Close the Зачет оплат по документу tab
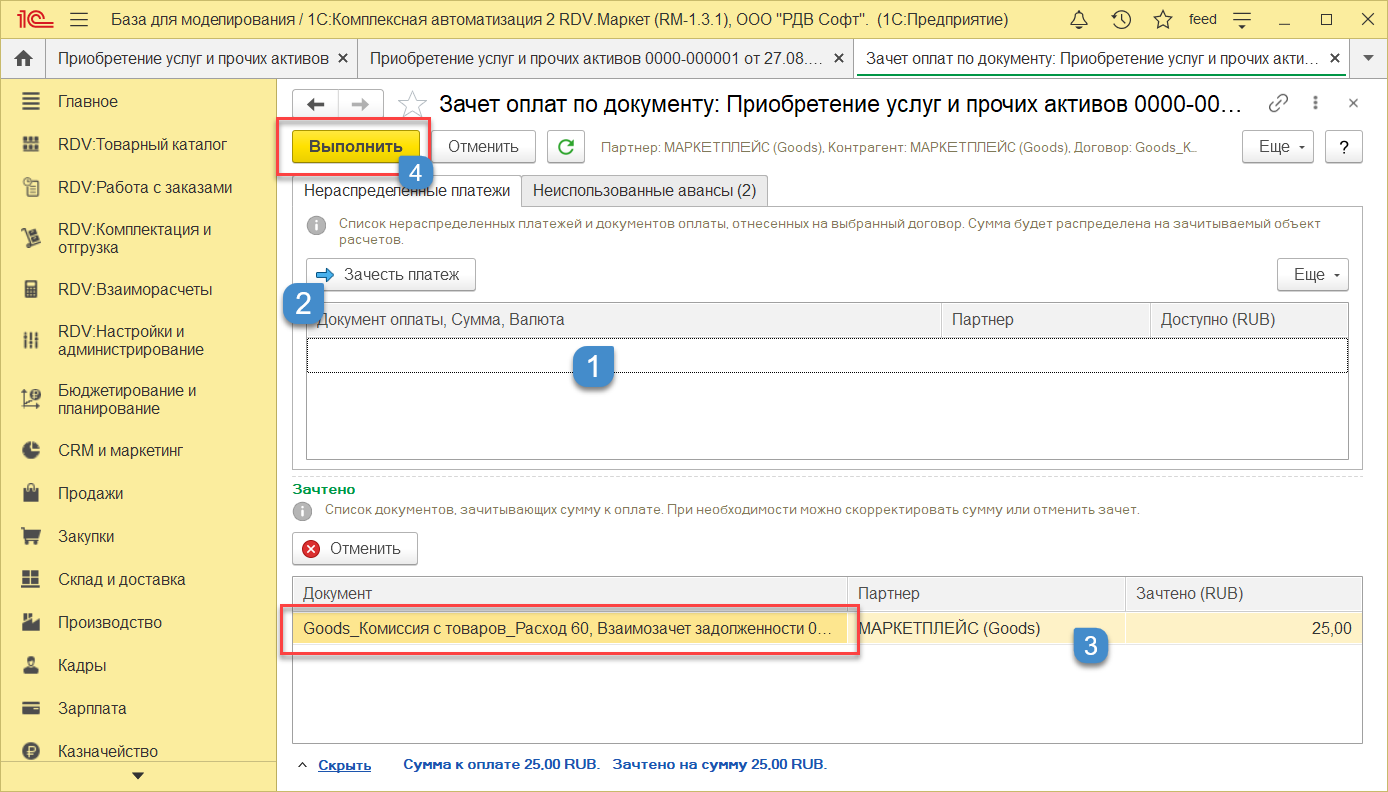This screenshot has width=1388, height=792. coord(1333,59)
